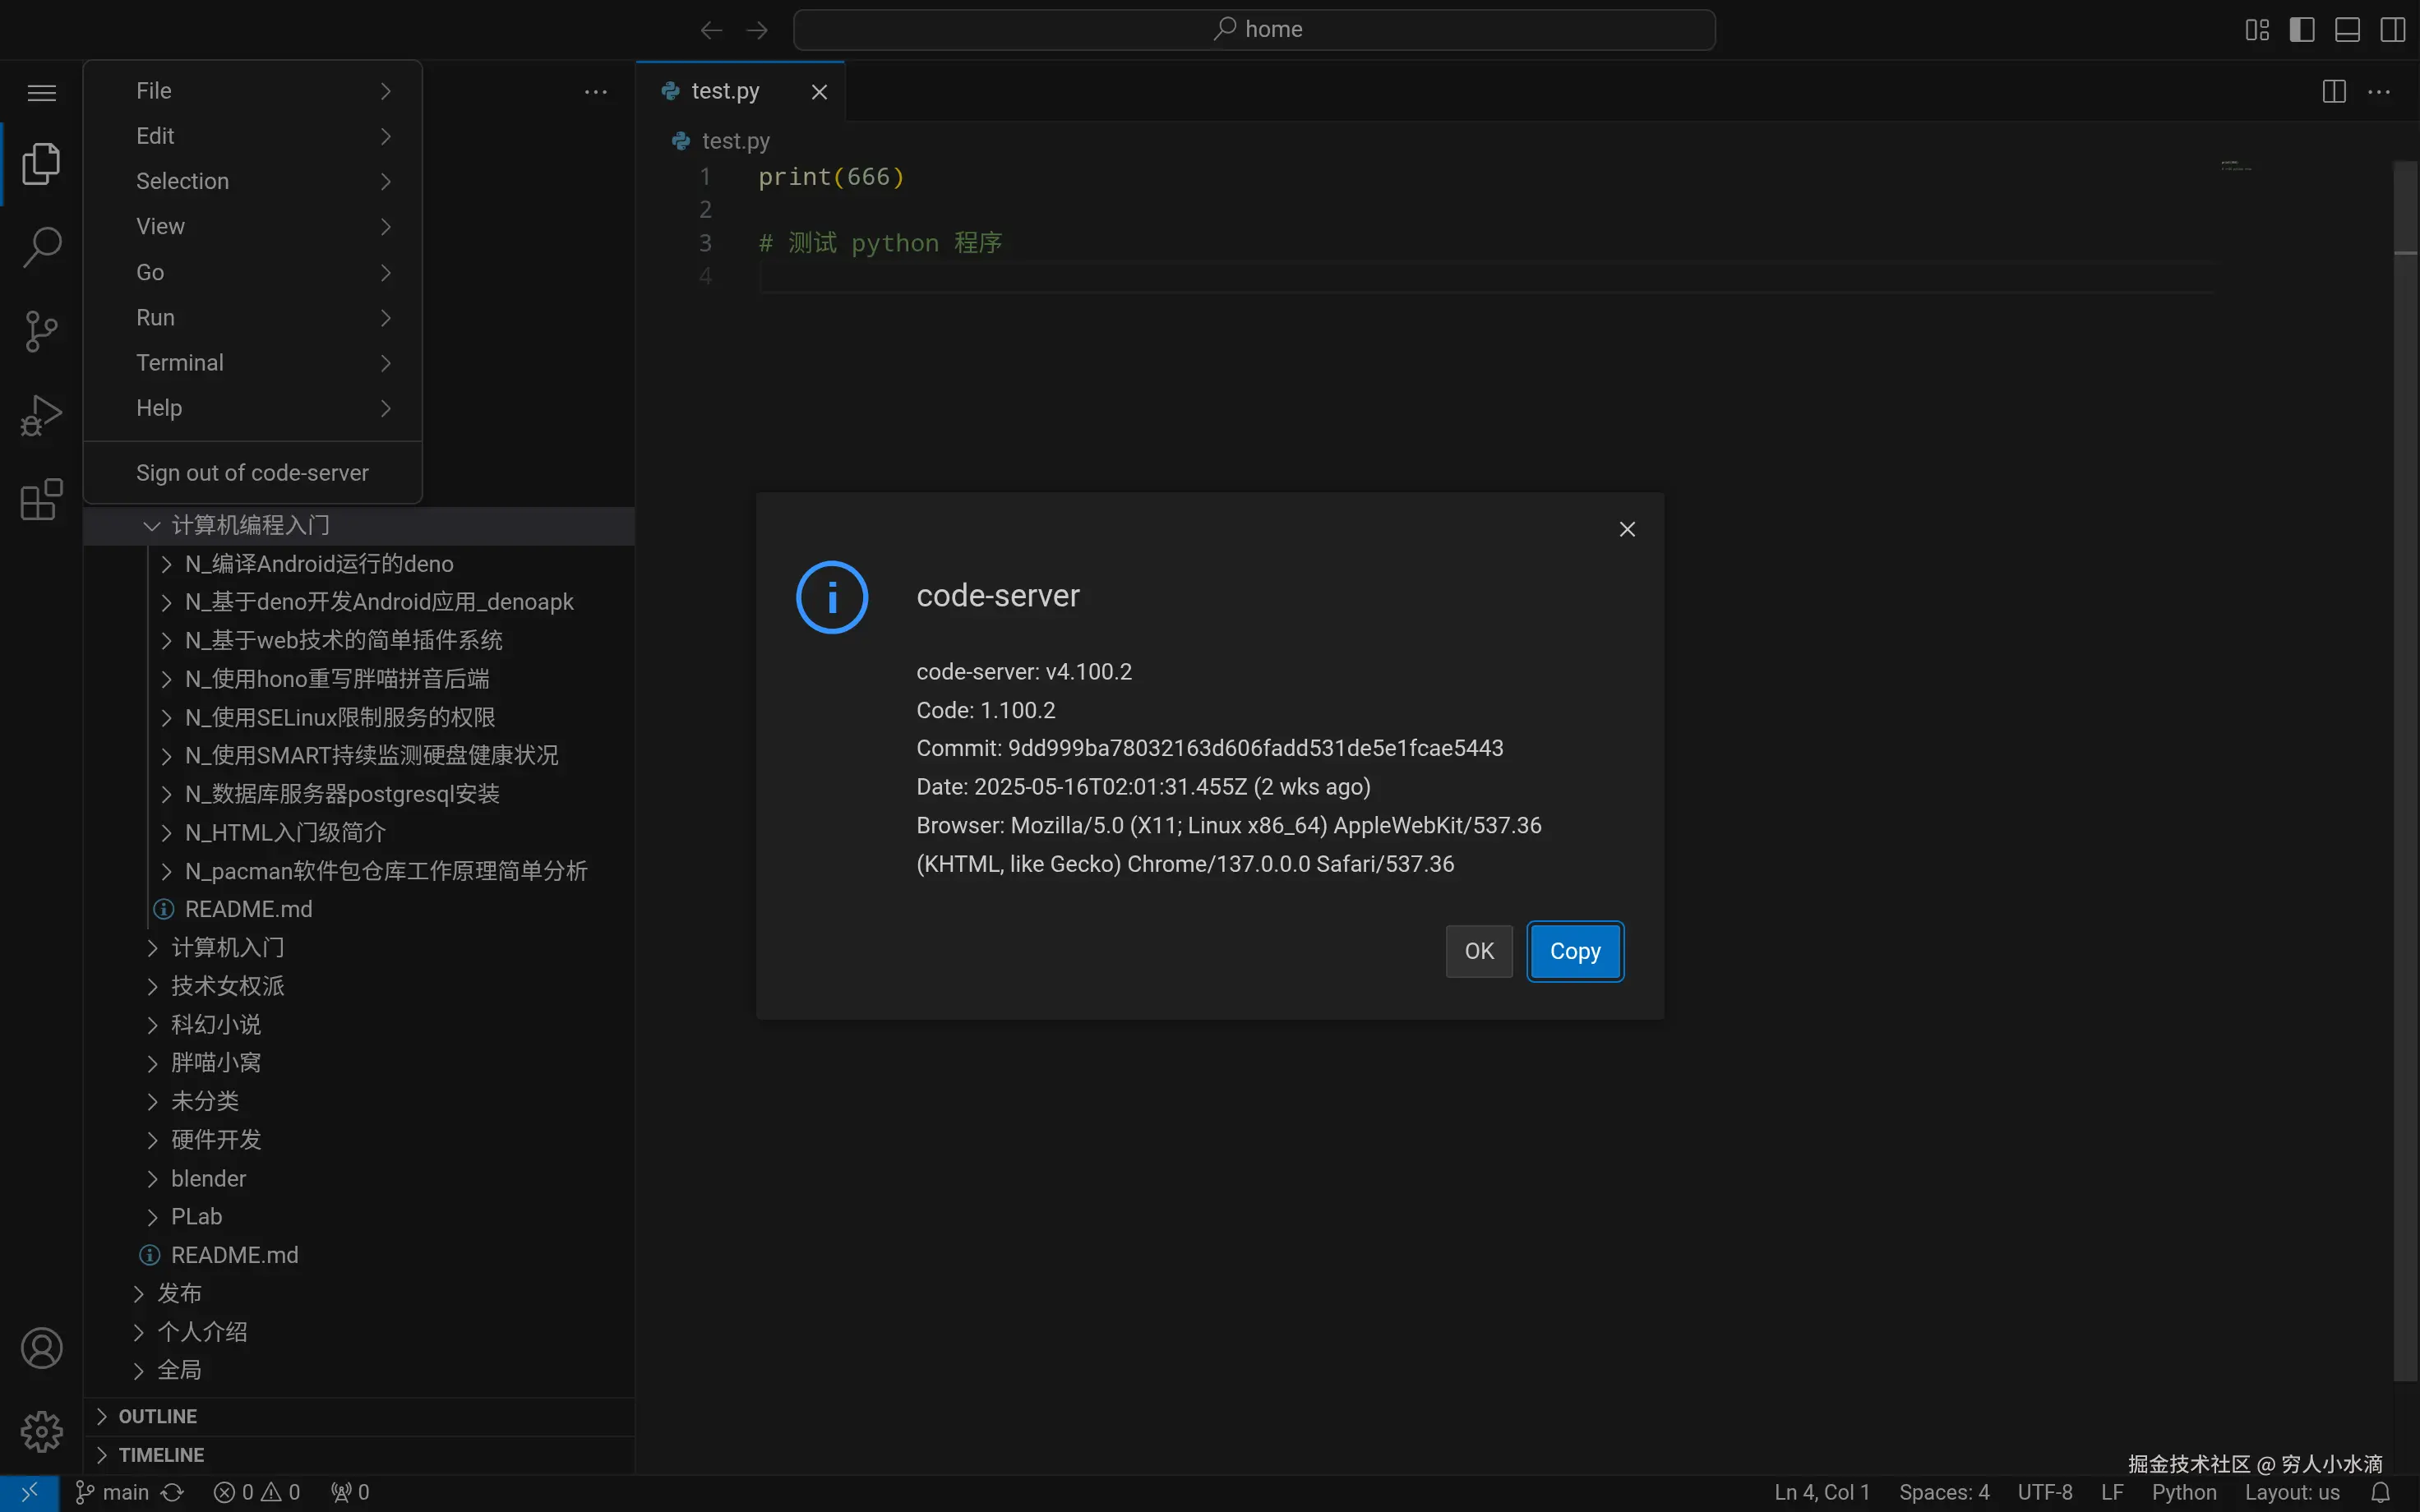
Task: Open the Extensions view
Action: [41, 499]
